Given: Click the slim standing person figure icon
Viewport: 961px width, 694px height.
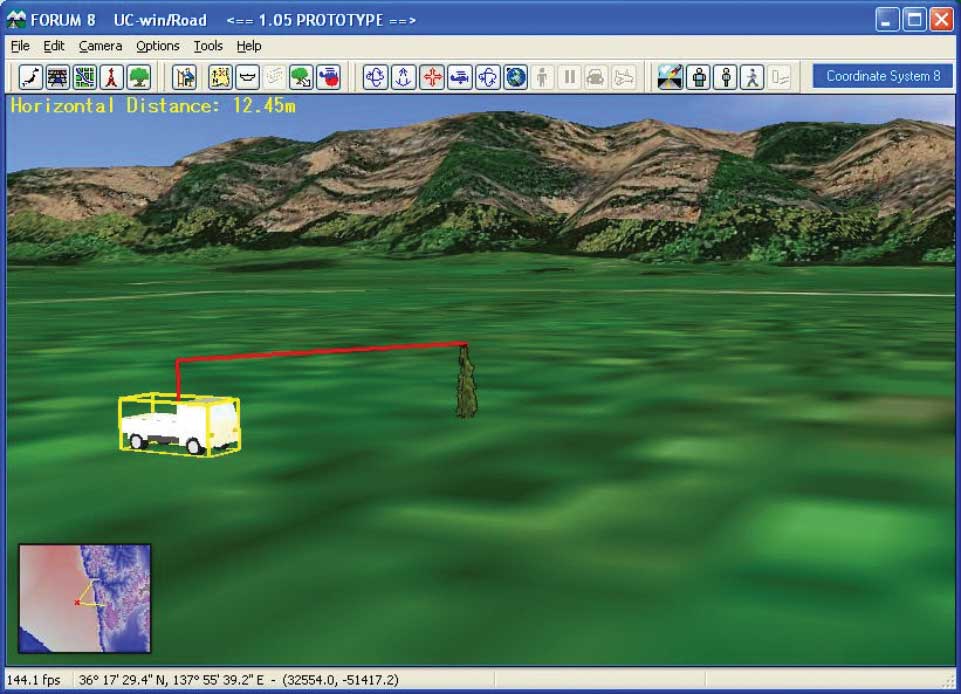Looking at the screenshot, I should tap(726, 77).
